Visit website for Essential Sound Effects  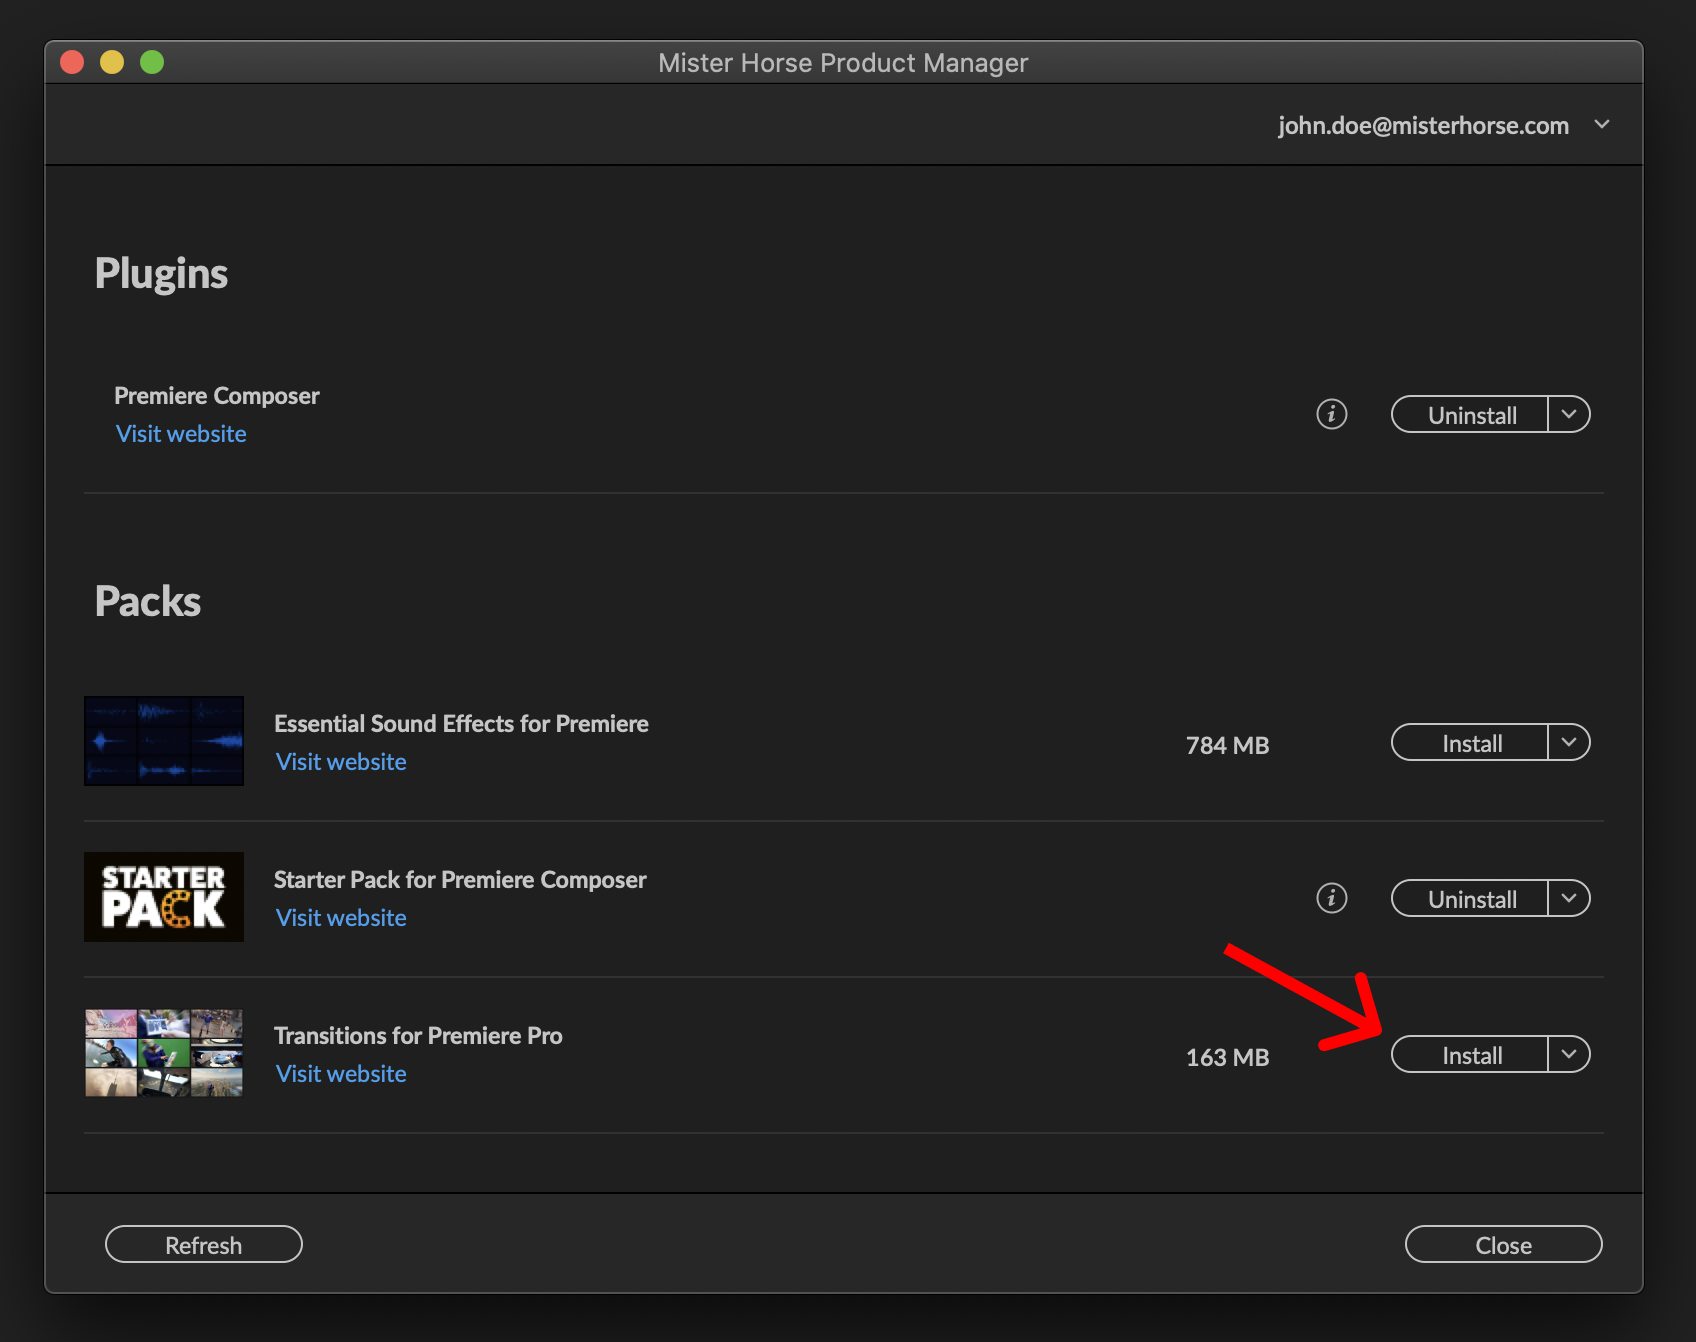click(341, 762)
